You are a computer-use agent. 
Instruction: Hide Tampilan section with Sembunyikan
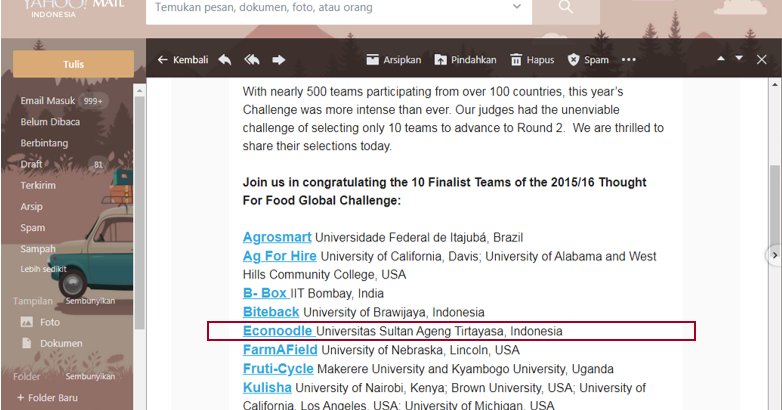coord(90,301)
